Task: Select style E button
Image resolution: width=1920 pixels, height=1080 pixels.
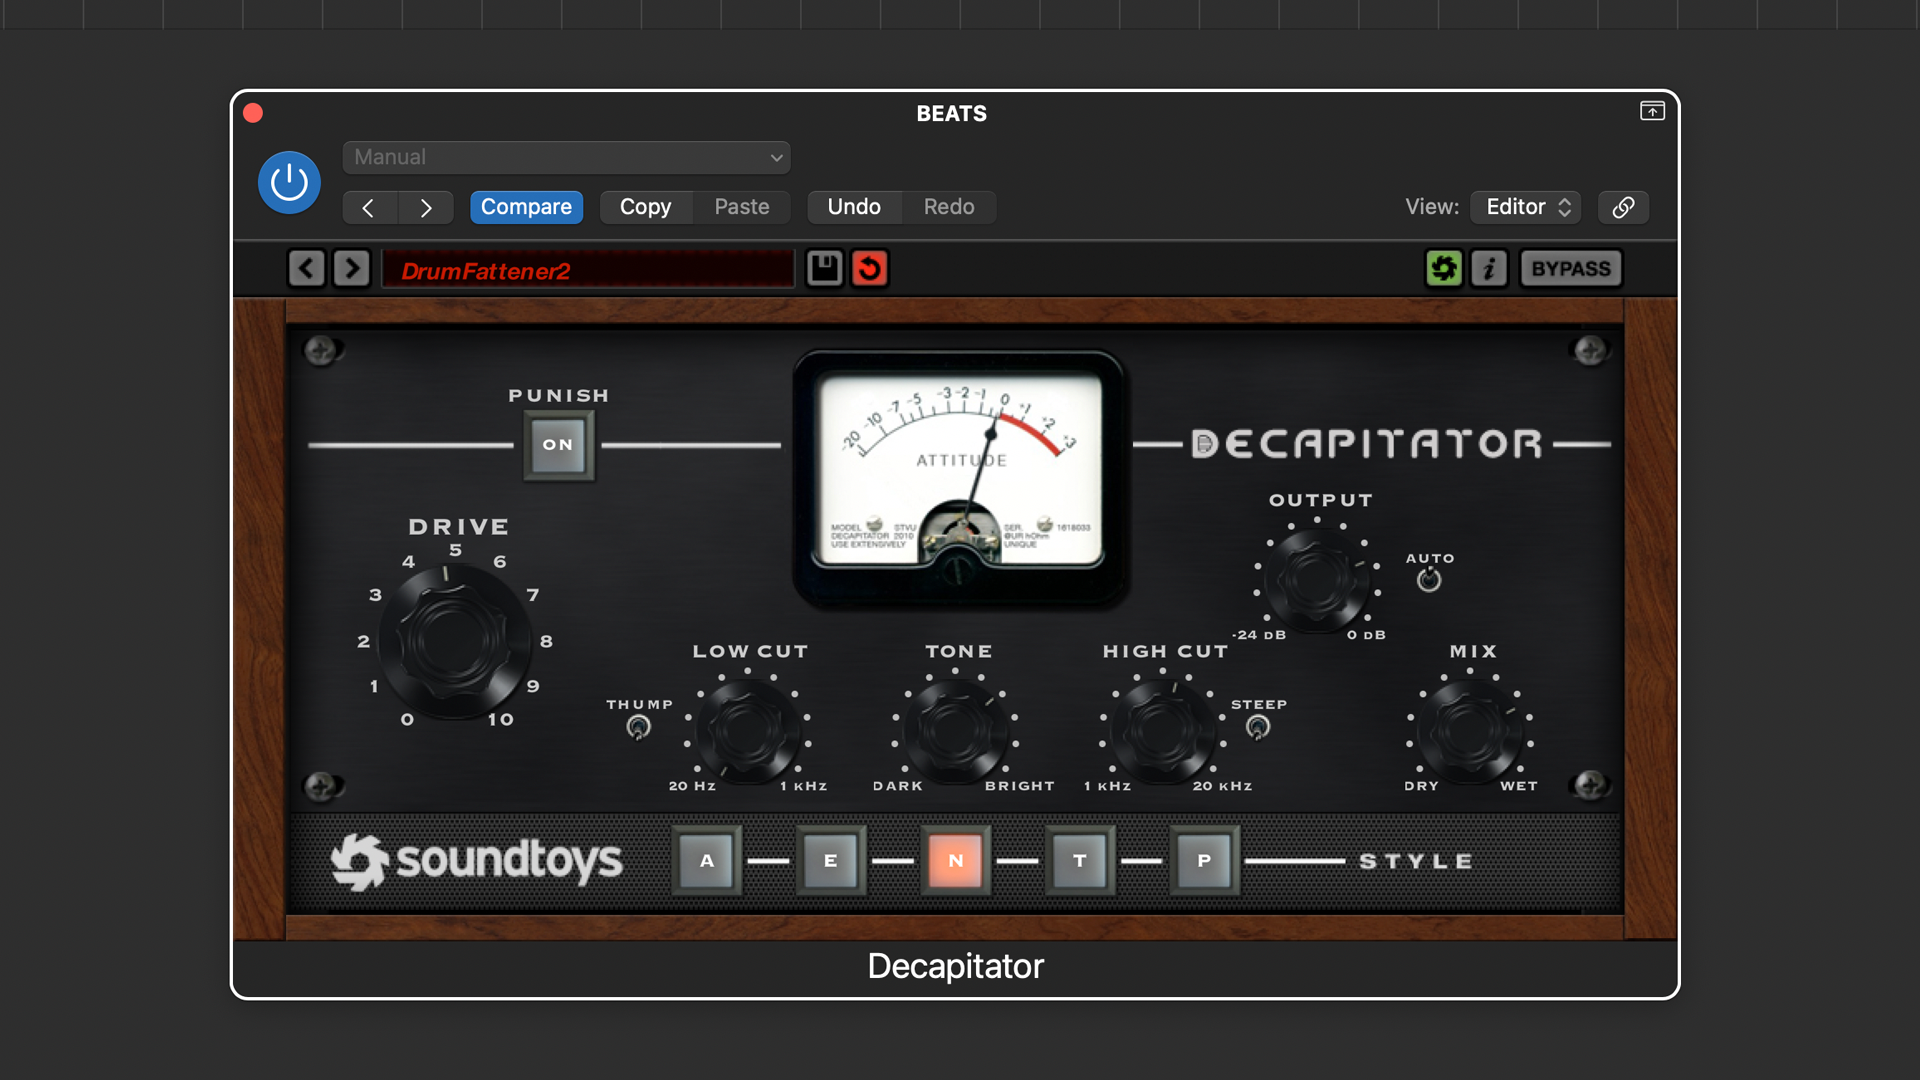Action: 831,861
